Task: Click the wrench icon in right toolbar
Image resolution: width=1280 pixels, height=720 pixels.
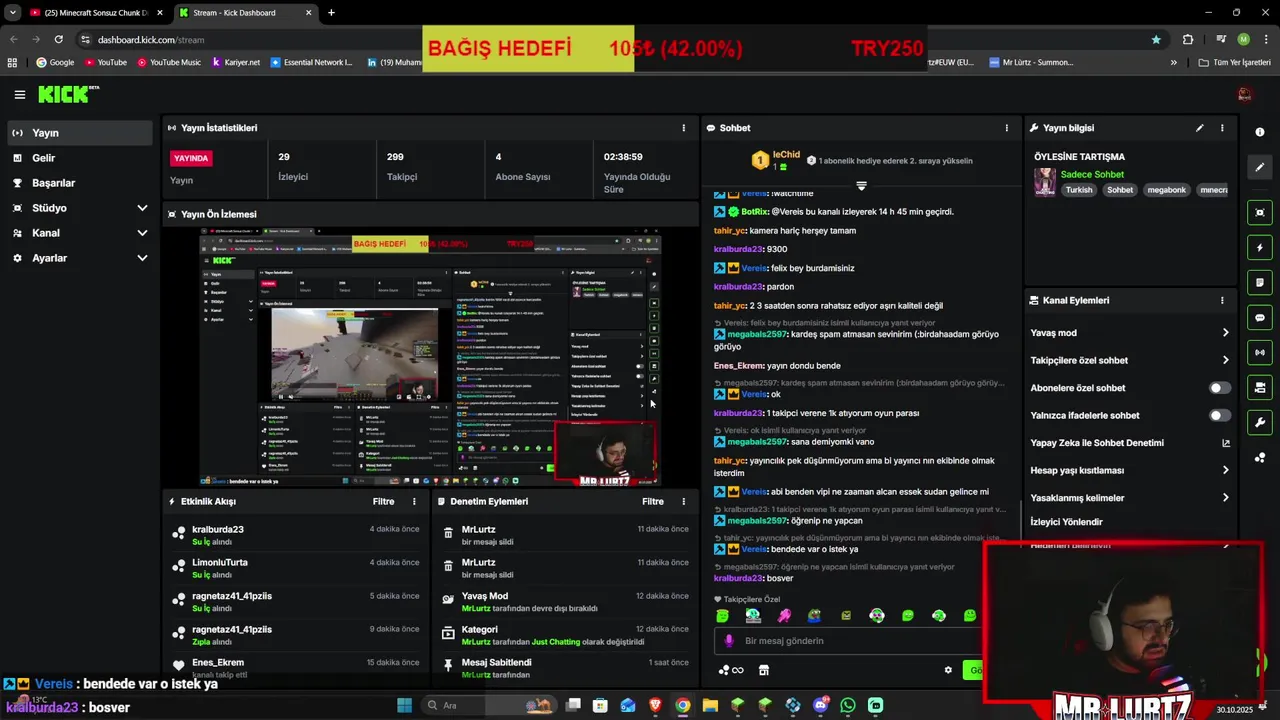Action: 1260,422
